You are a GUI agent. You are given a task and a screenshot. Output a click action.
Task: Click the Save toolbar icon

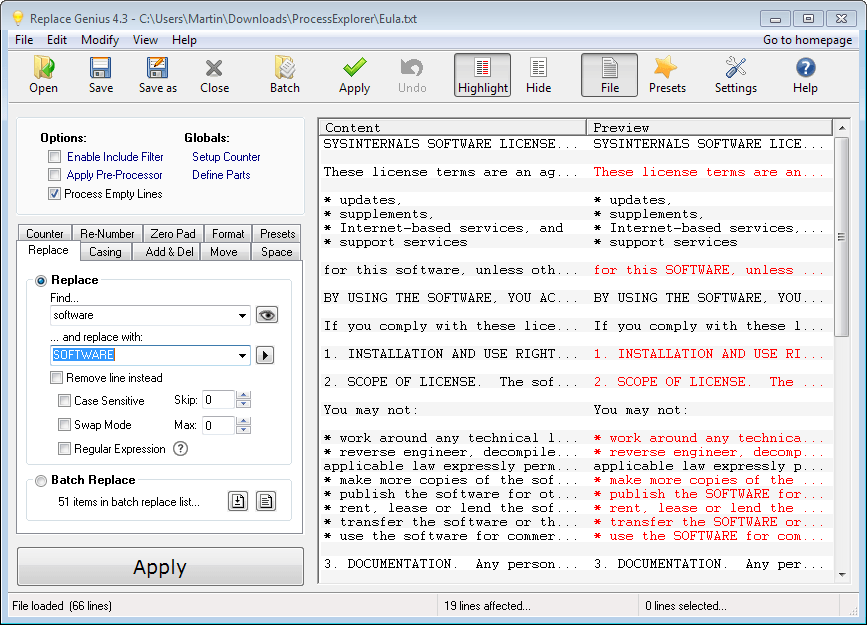pyautogui.click(x=101, y=75)
